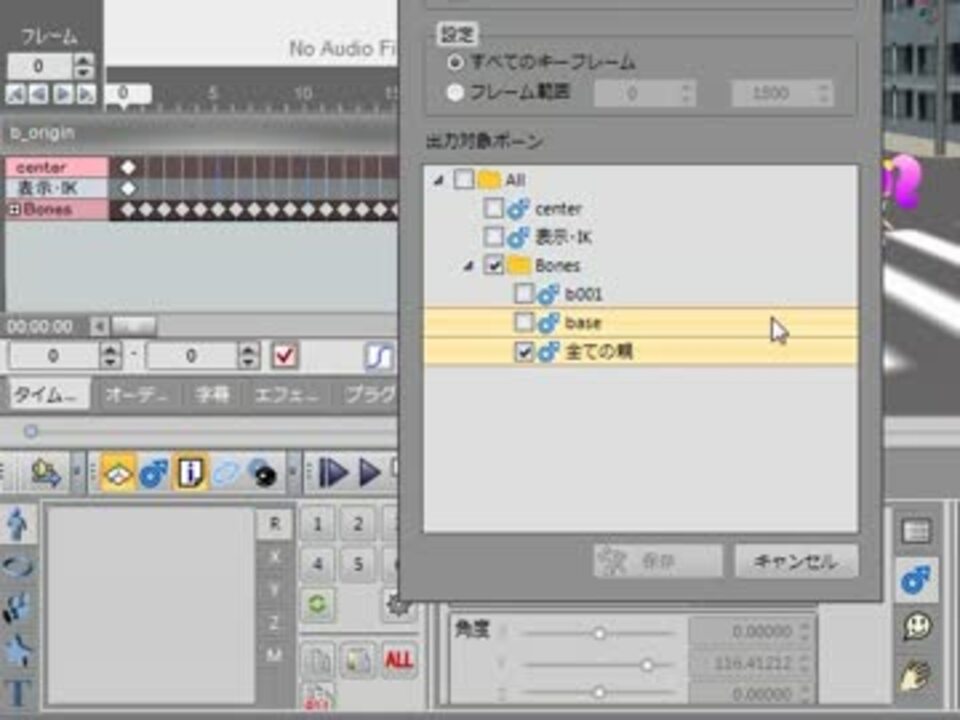Switch to the プラグ tab
Screen dimensions: 960x720
coord(369,395)
